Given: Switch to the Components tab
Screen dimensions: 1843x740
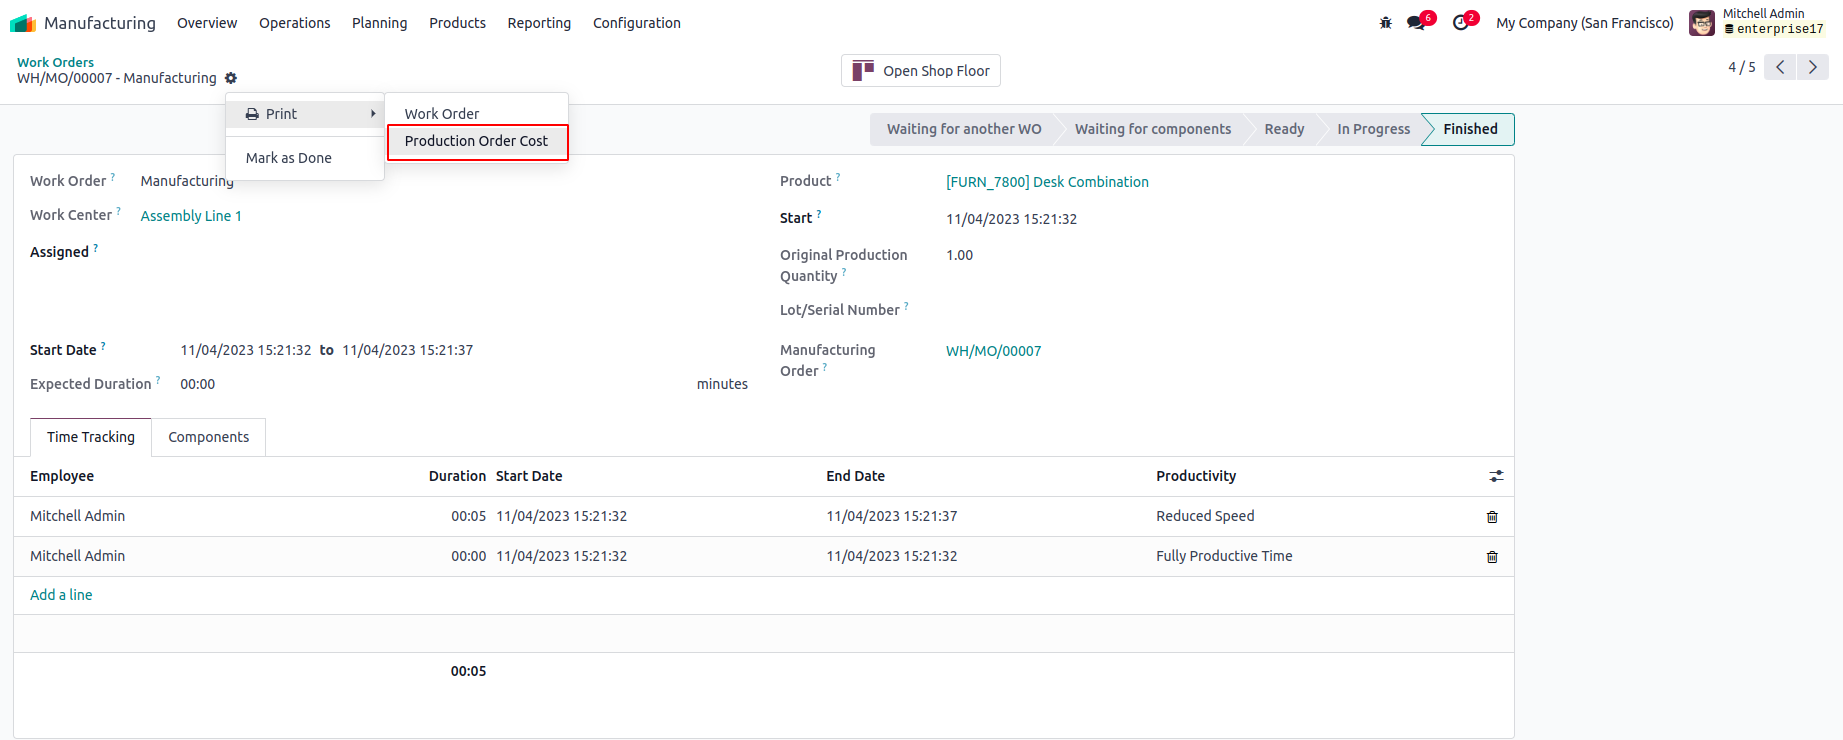Looking at the screenshot, I should (x=208, y=437).
